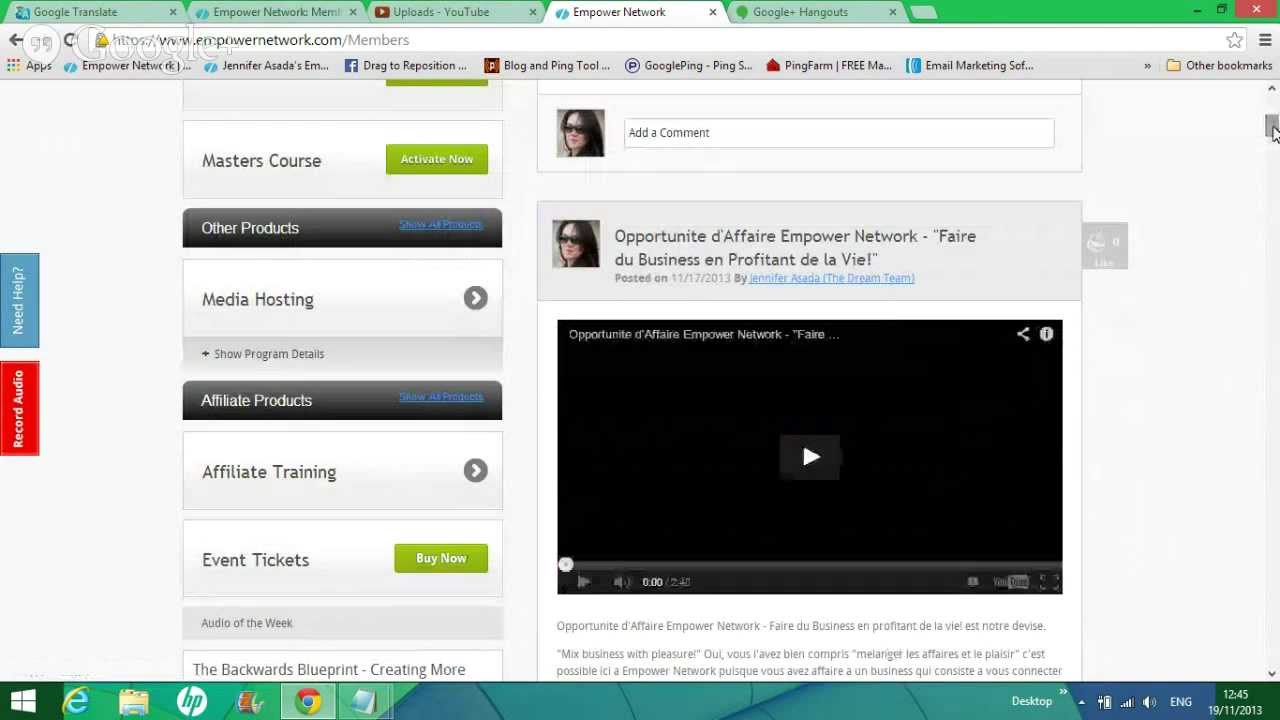Screen dimensions: 1280x720
Task: Open GooglePing bookmark
Action: pyautogui.click(x=688, y=65)
